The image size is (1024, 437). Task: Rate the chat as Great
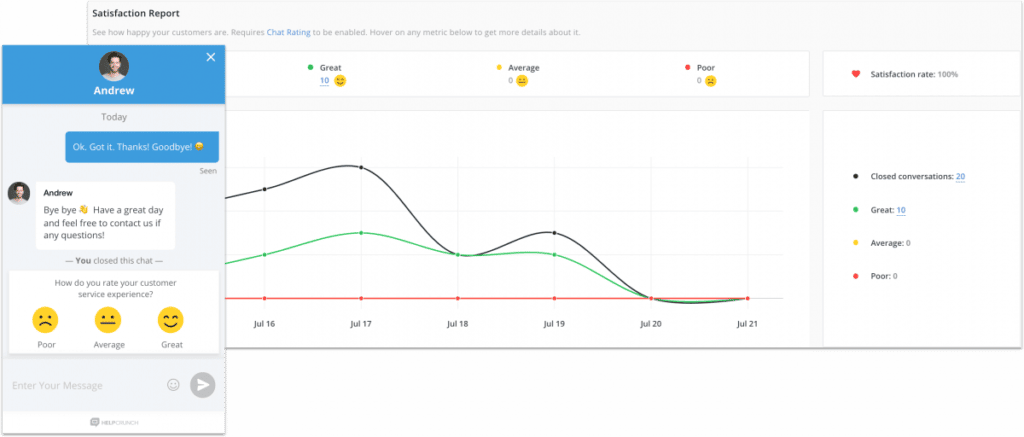(172, 321)
